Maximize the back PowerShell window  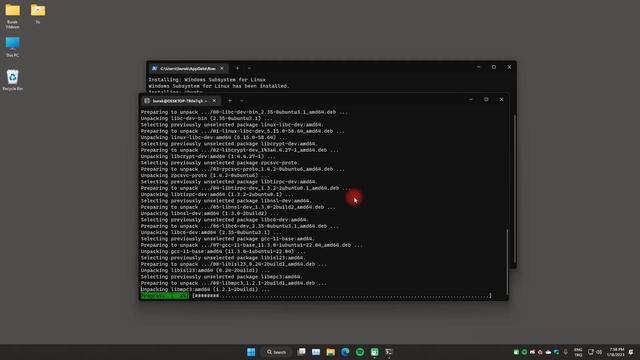(x=494, y=67)
